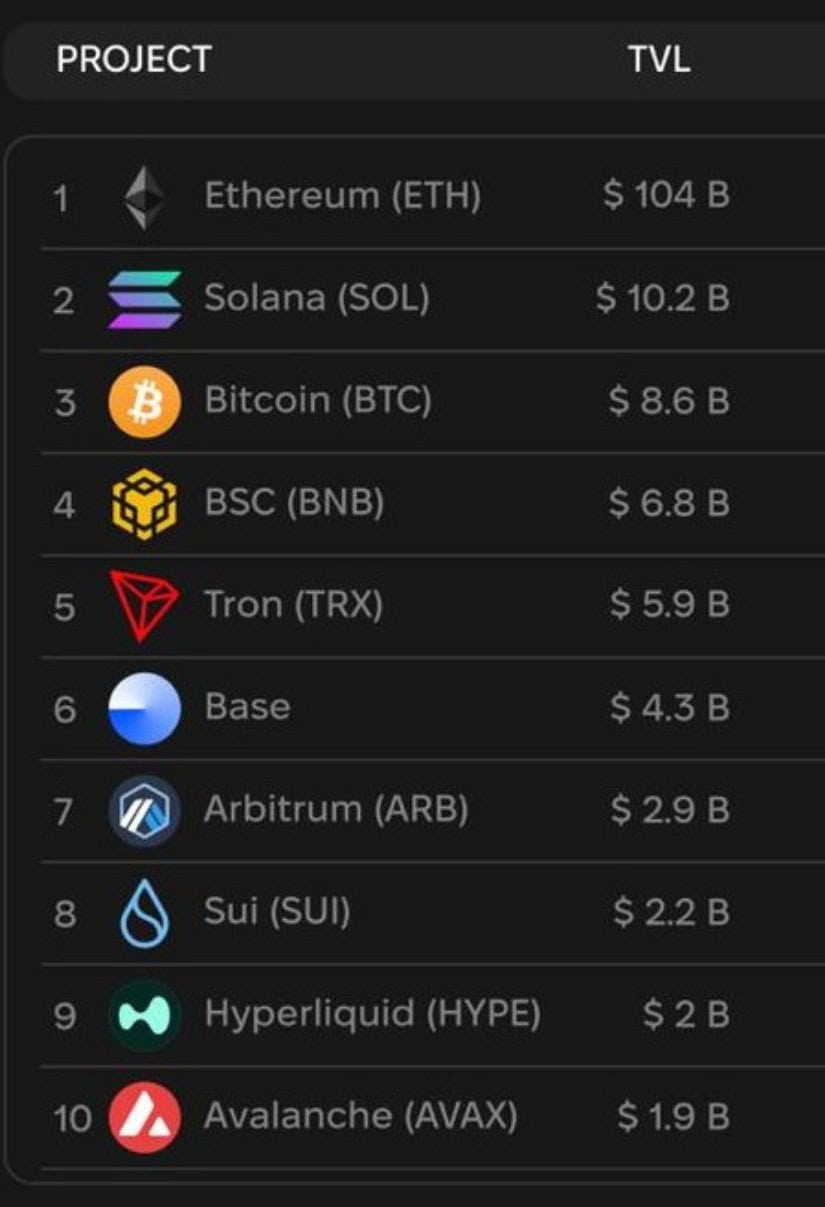Click the $ 5.9 B Tron TVL value

click(x=670, y=605)
